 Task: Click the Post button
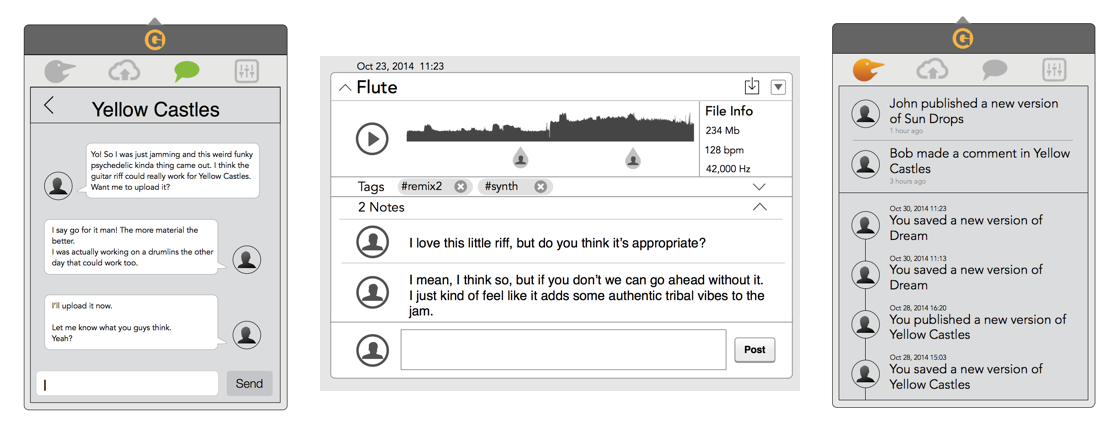pyautogui.click(x=754, y=349)
